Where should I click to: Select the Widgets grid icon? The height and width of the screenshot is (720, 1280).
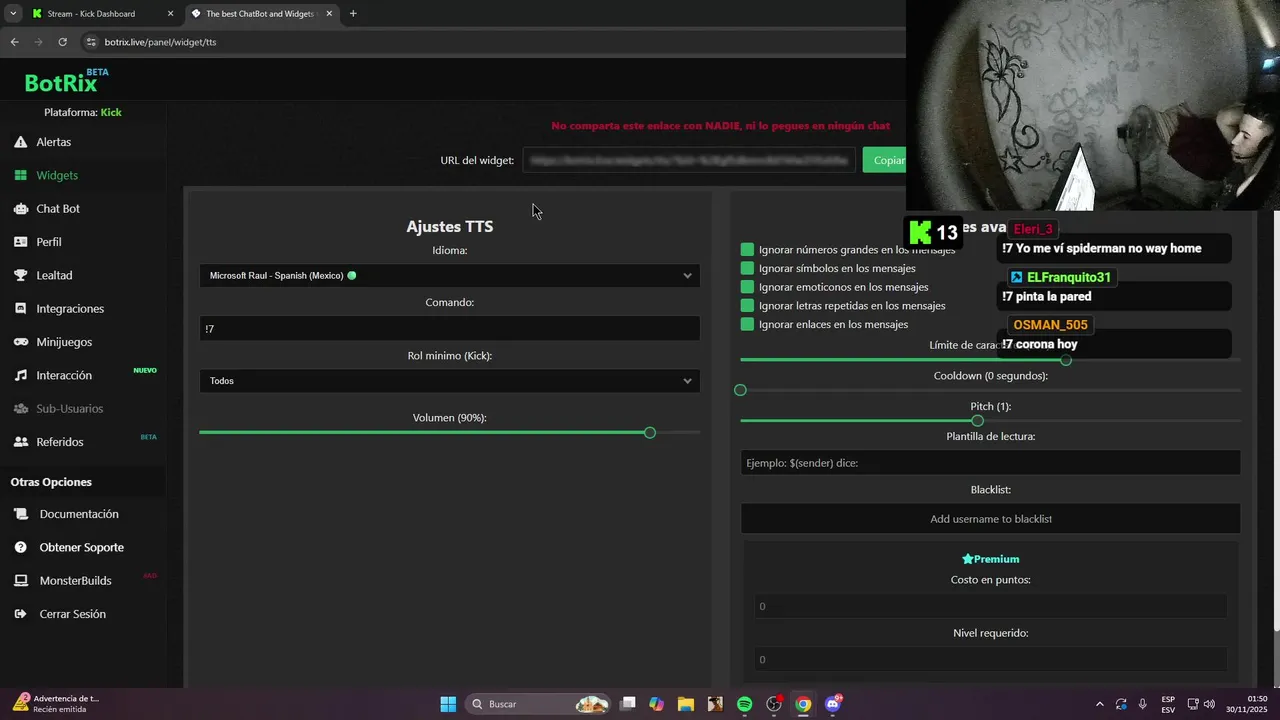pos(20,175)
